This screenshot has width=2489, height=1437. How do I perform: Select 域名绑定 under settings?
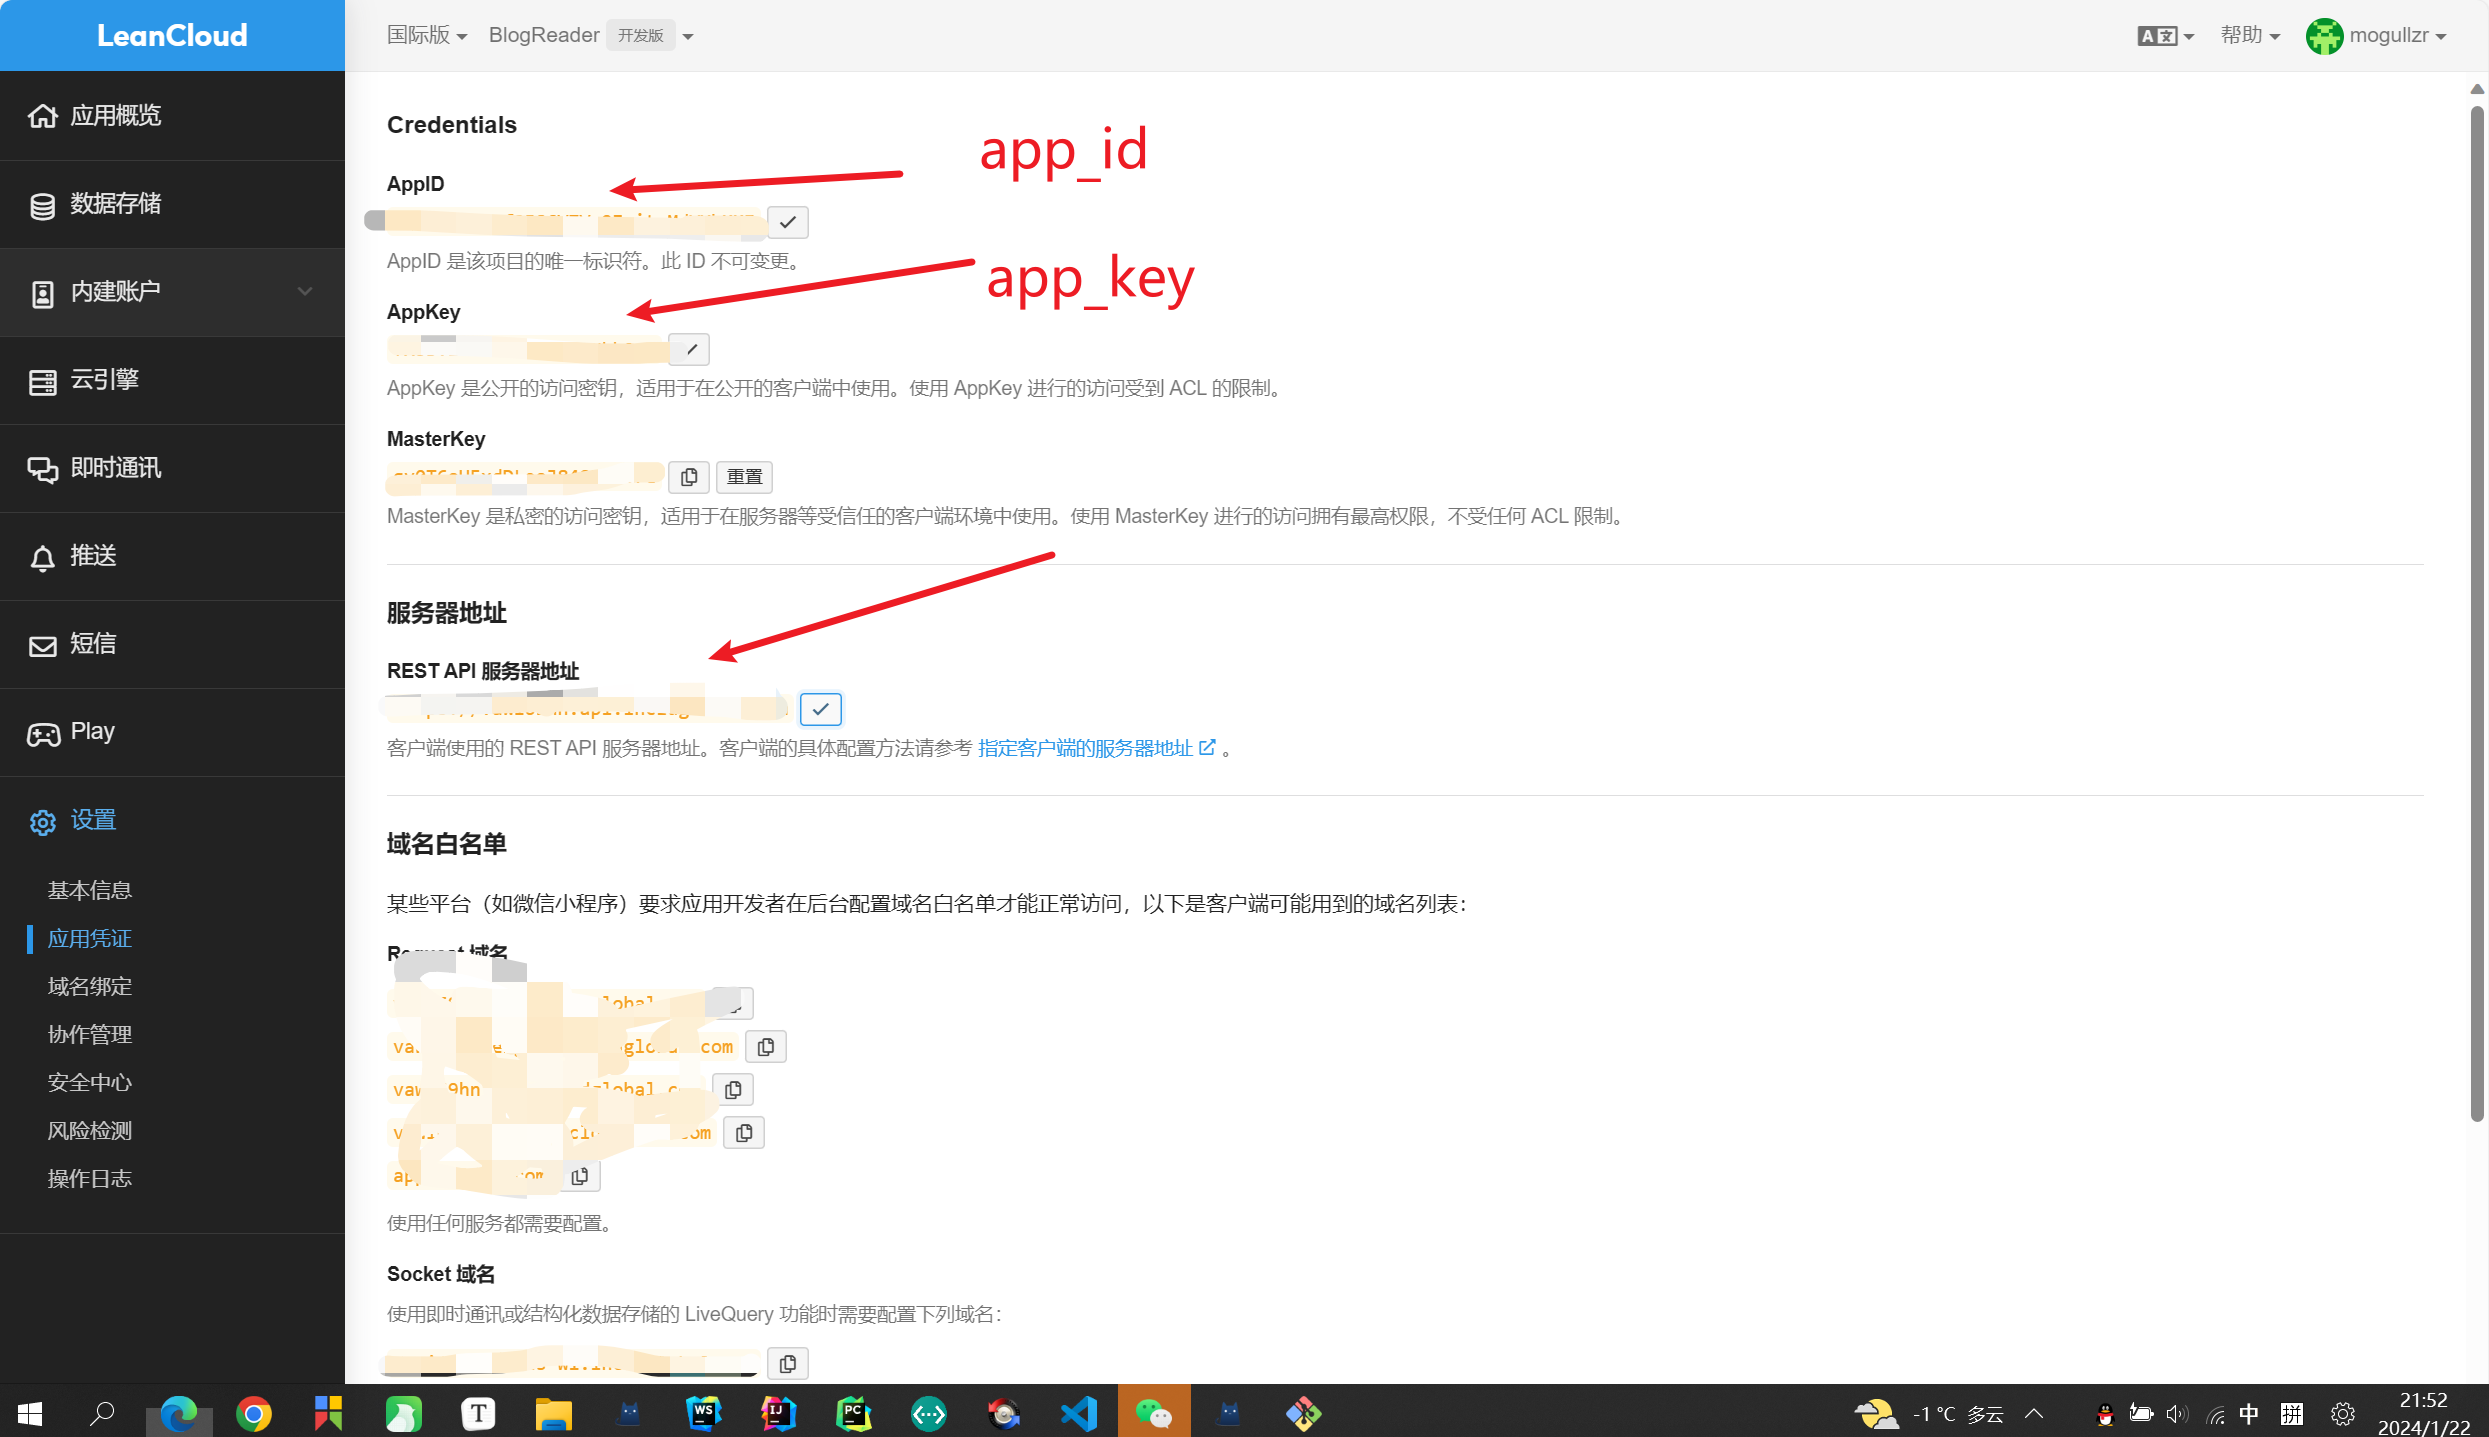90,986
